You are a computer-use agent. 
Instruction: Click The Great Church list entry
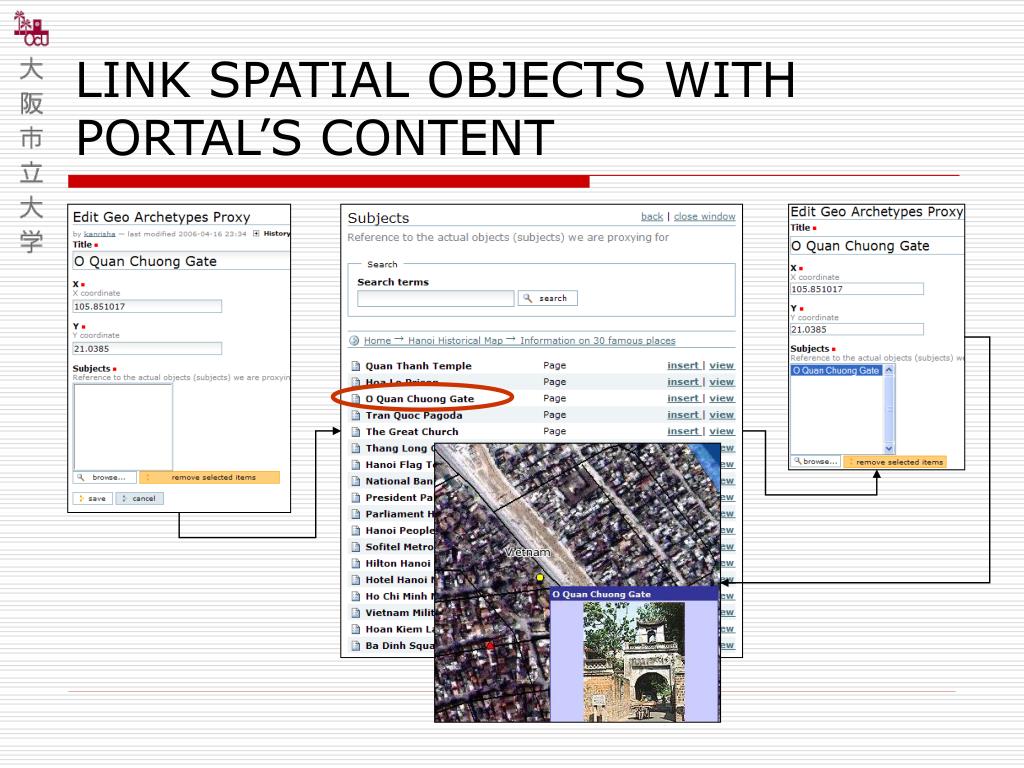(x=411, y=432)
